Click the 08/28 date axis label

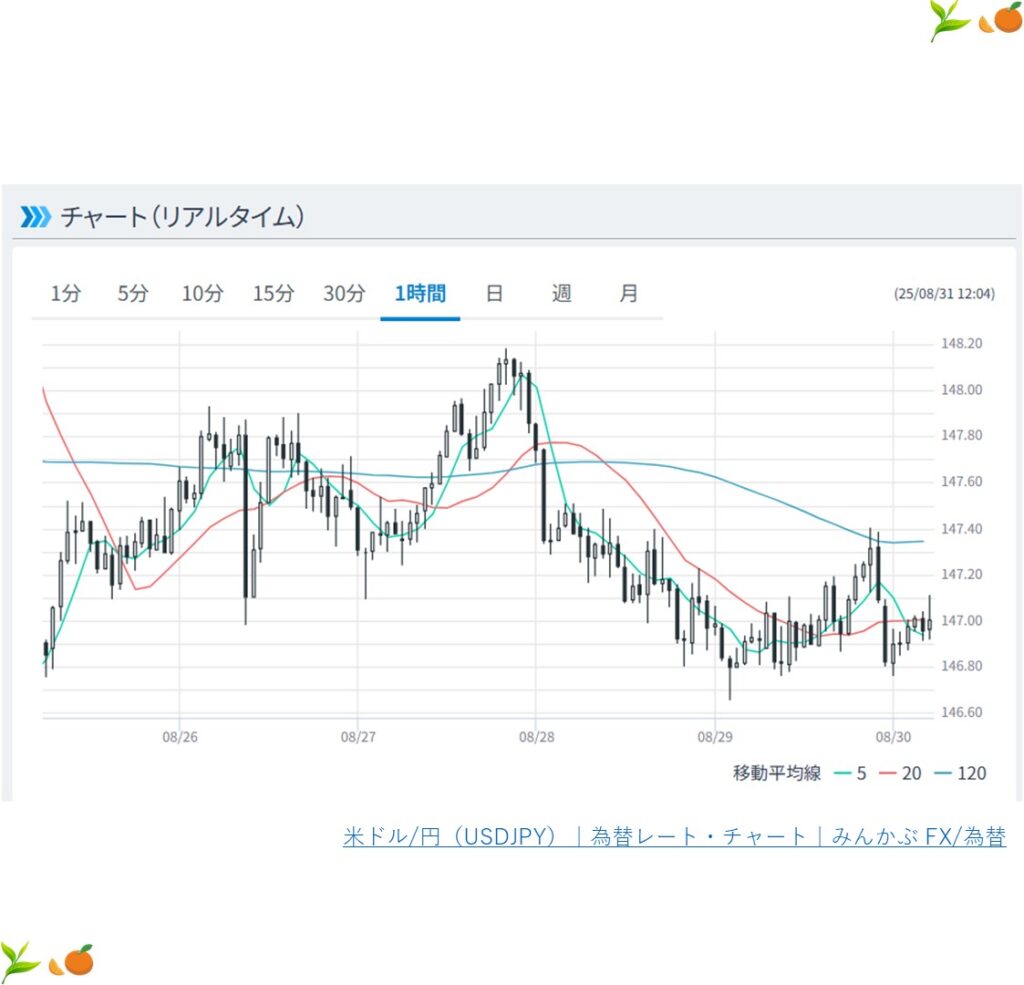click(536, 737)
